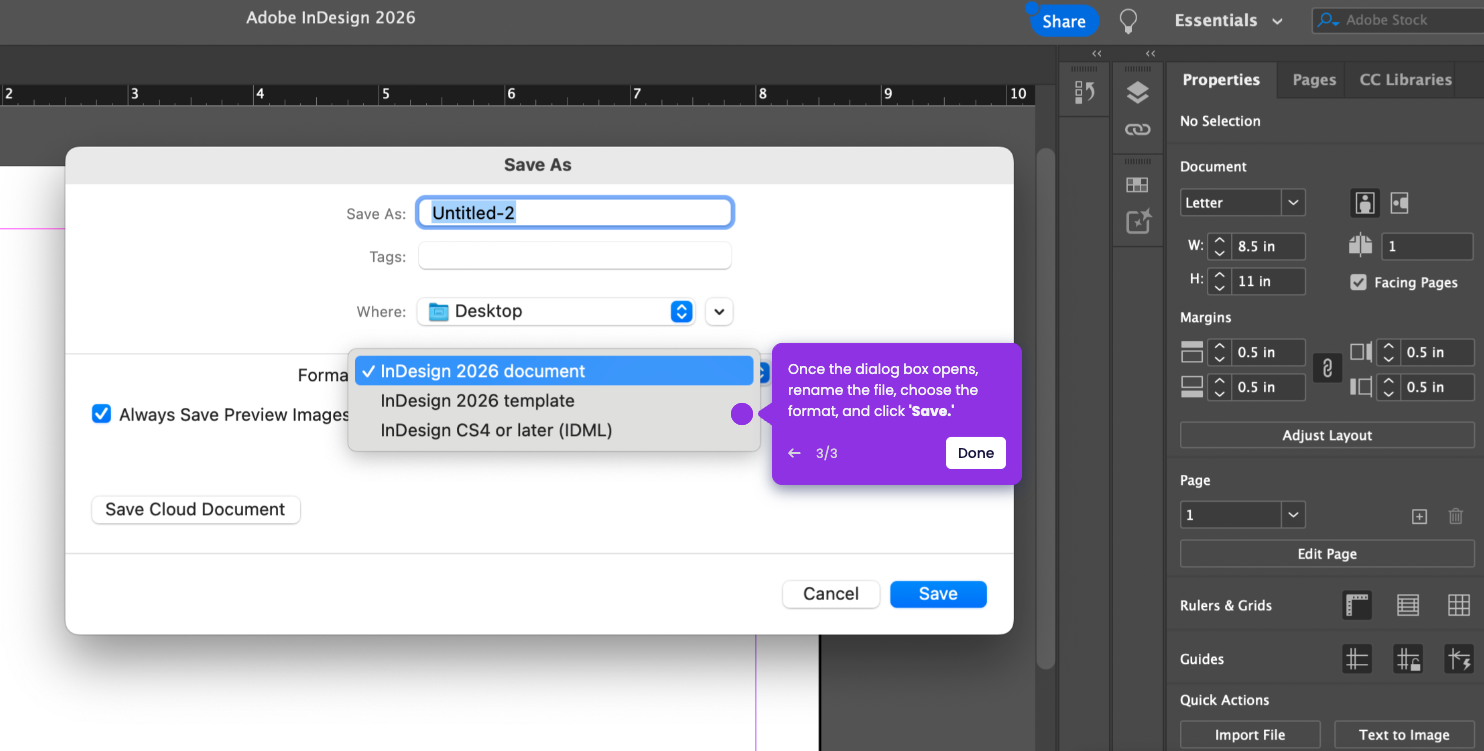Open the Where location popup
The image size is (1484, 751).
pos(556,312)
